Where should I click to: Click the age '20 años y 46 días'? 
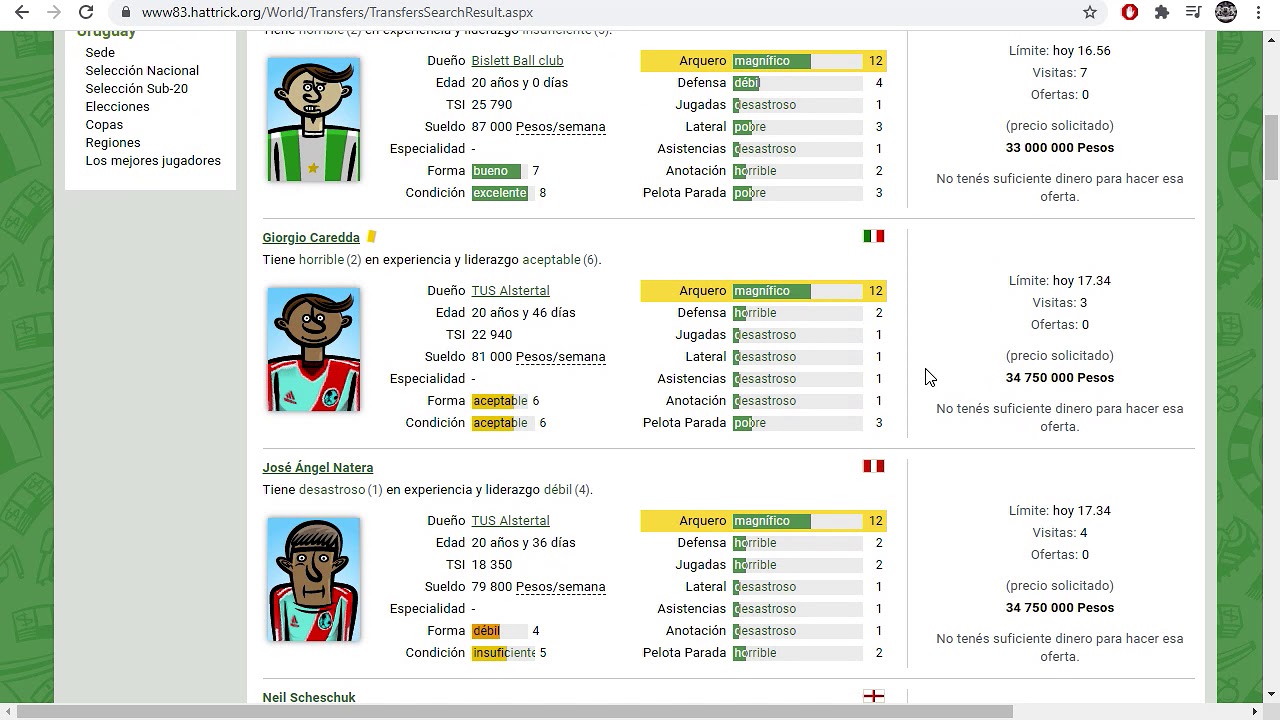click(x=524, y=312)
